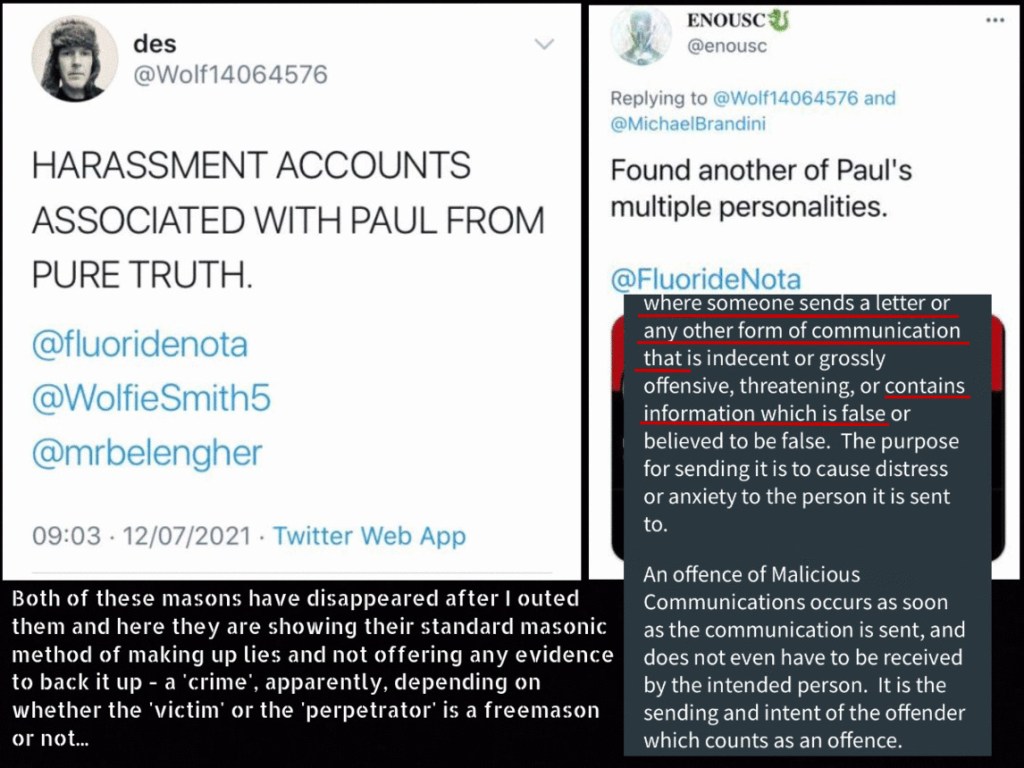The height and width of the screenshot is (768, 1024).
Task: Click the 09:03 12/07/2021 timestamp
Action: tap(141, 536)
